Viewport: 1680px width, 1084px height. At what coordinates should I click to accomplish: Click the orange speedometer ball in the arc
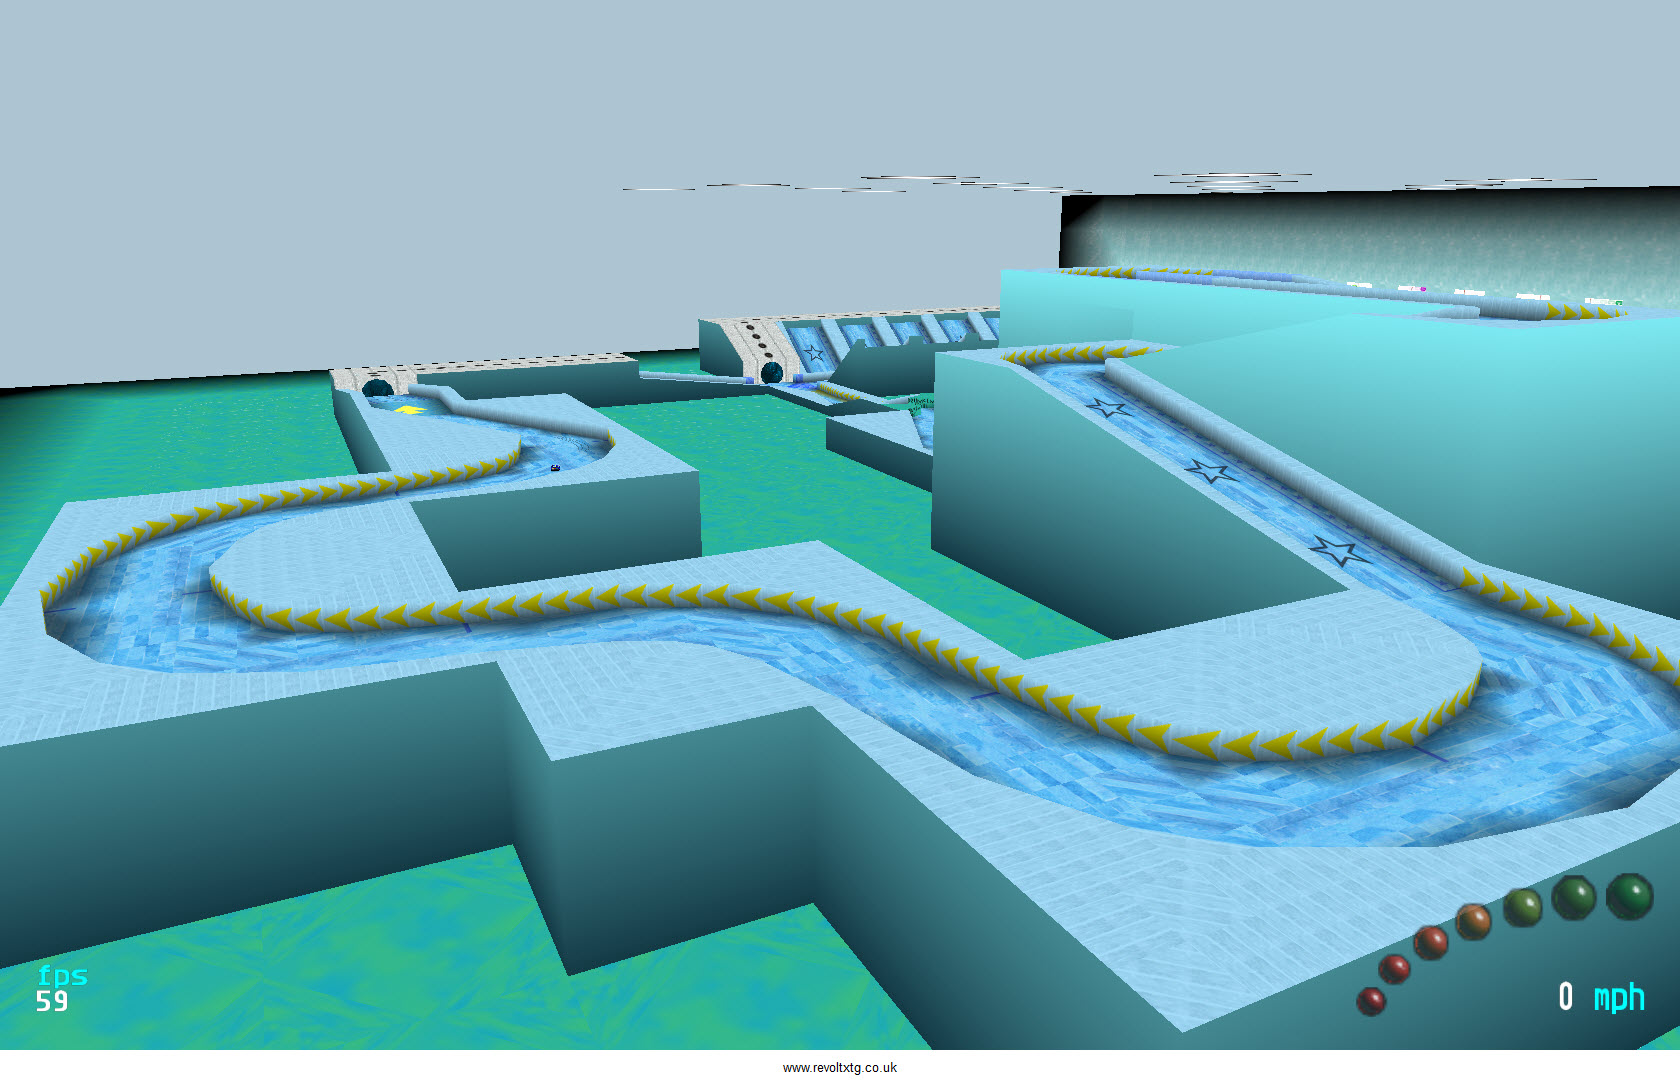tap(1473, 921)
